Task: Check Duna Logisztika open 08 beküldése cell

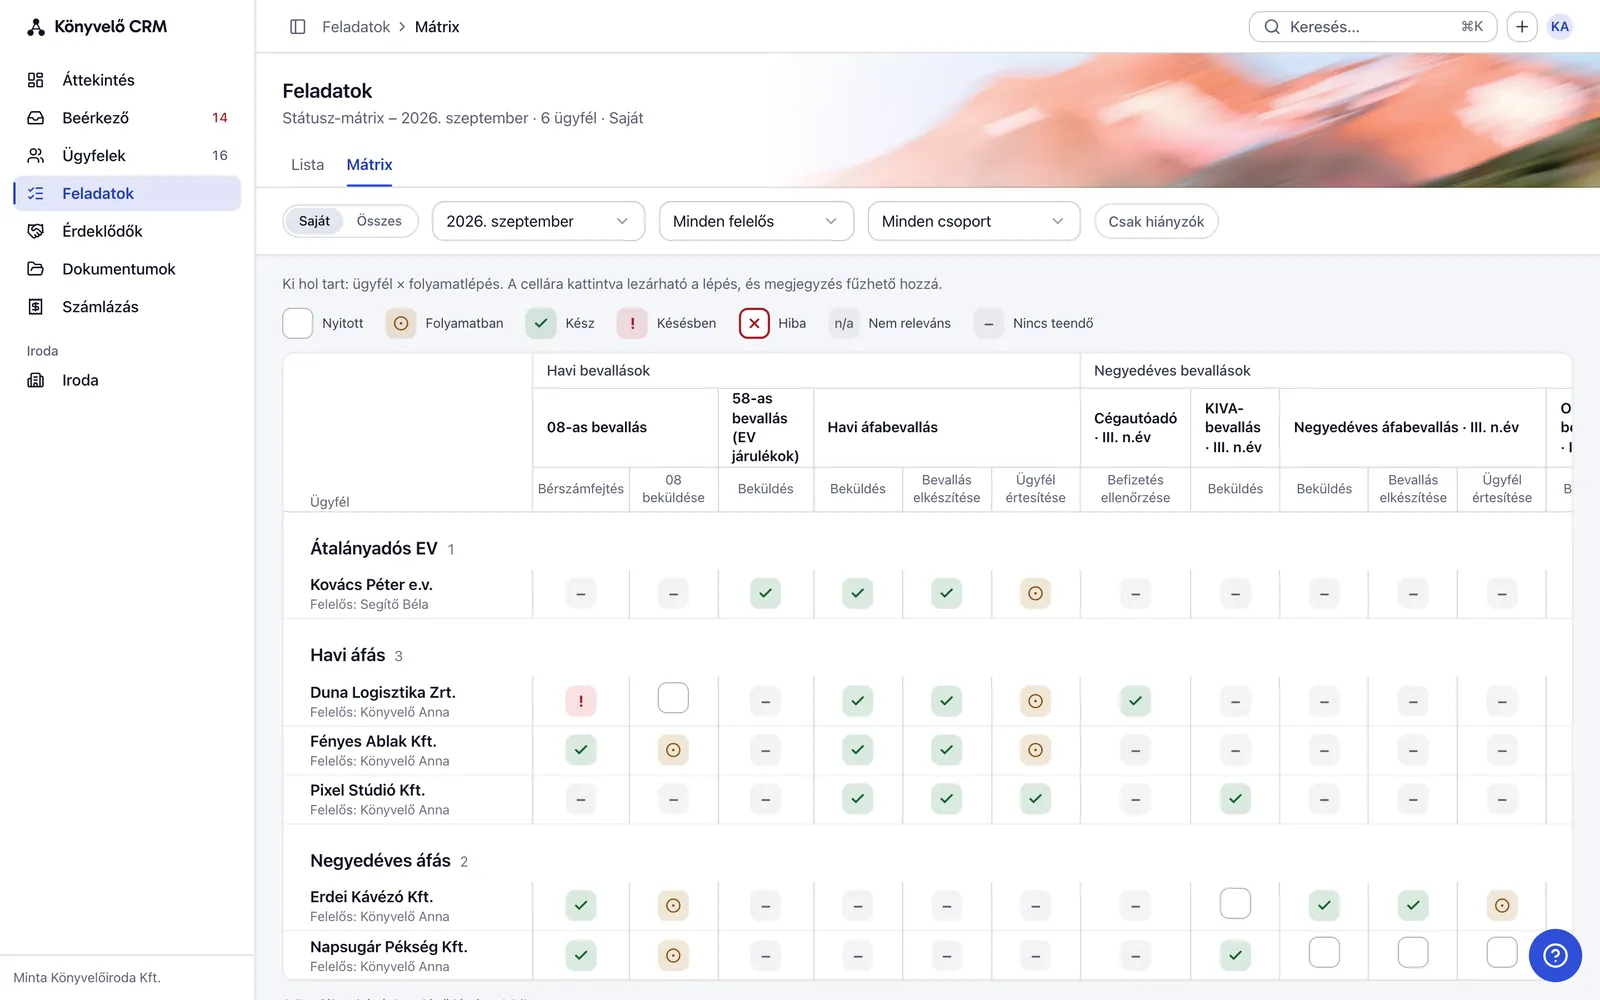Action: tap(673, 698)
